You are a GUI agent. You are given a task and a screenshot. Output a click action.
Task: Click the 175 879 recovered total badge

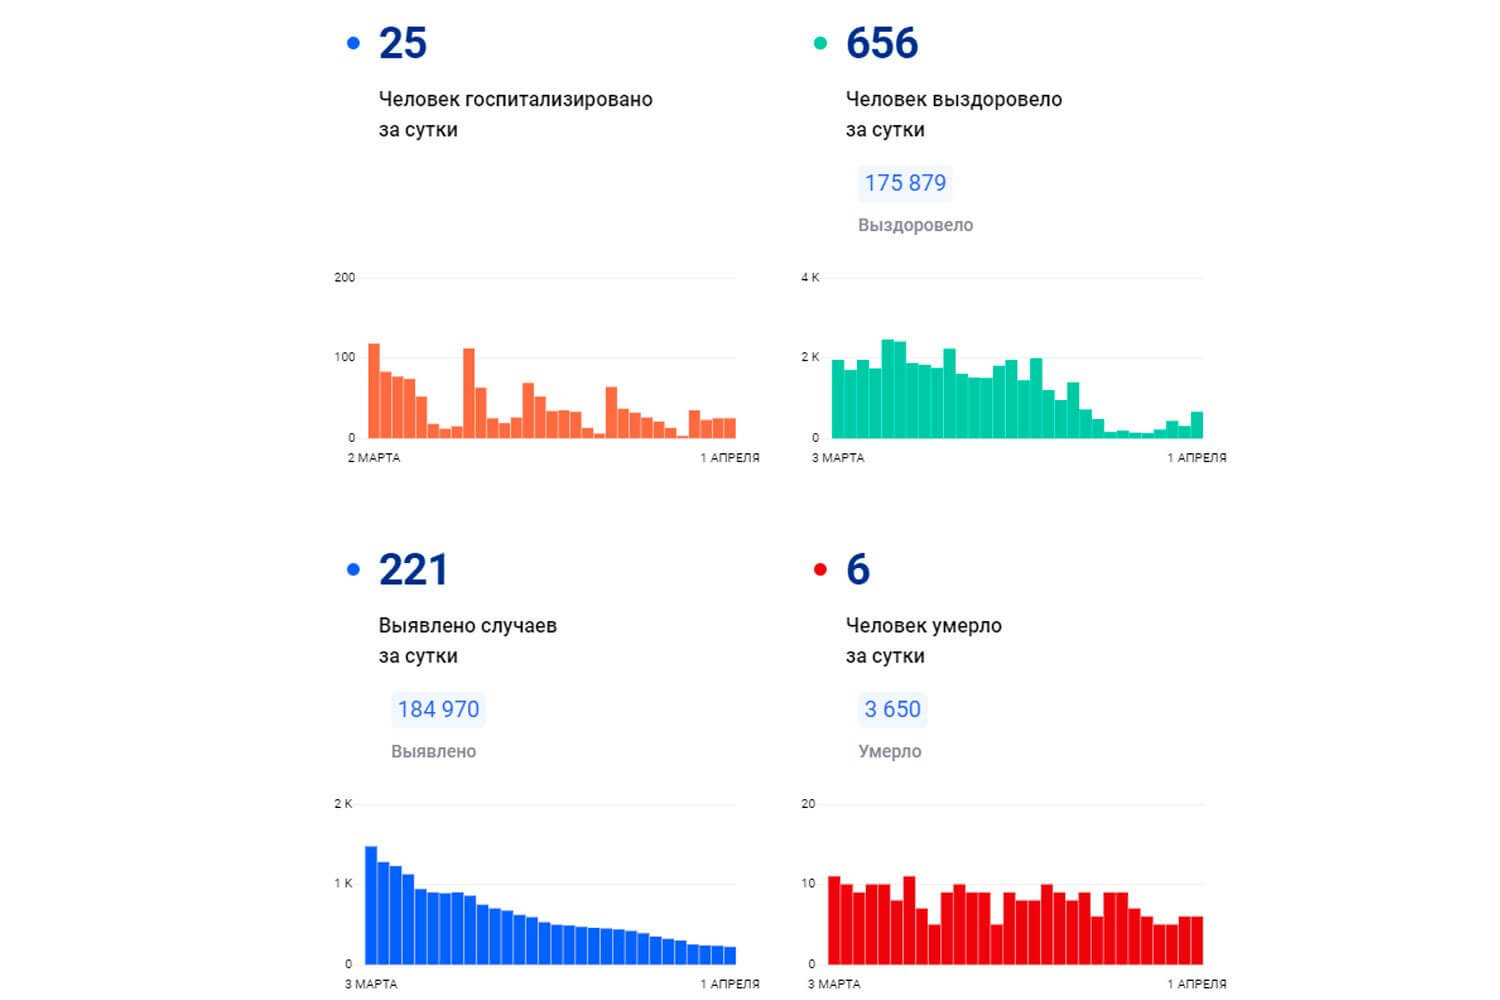[905, 183]
